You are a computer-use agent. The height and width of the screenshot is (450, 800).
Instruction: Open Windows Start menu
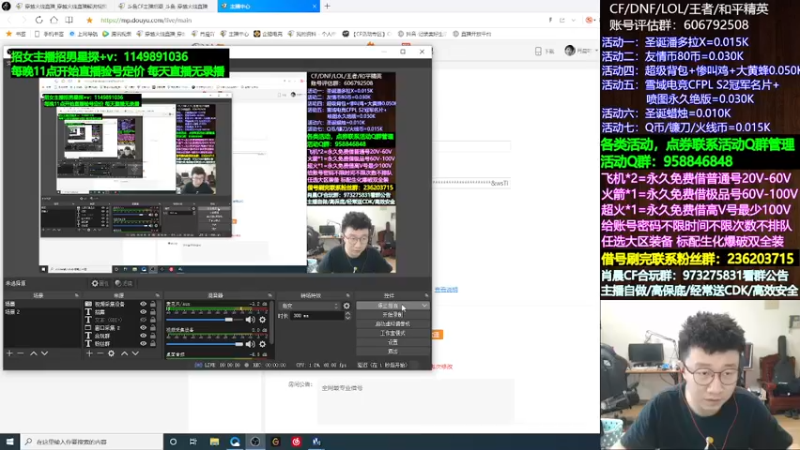point(10,442)
